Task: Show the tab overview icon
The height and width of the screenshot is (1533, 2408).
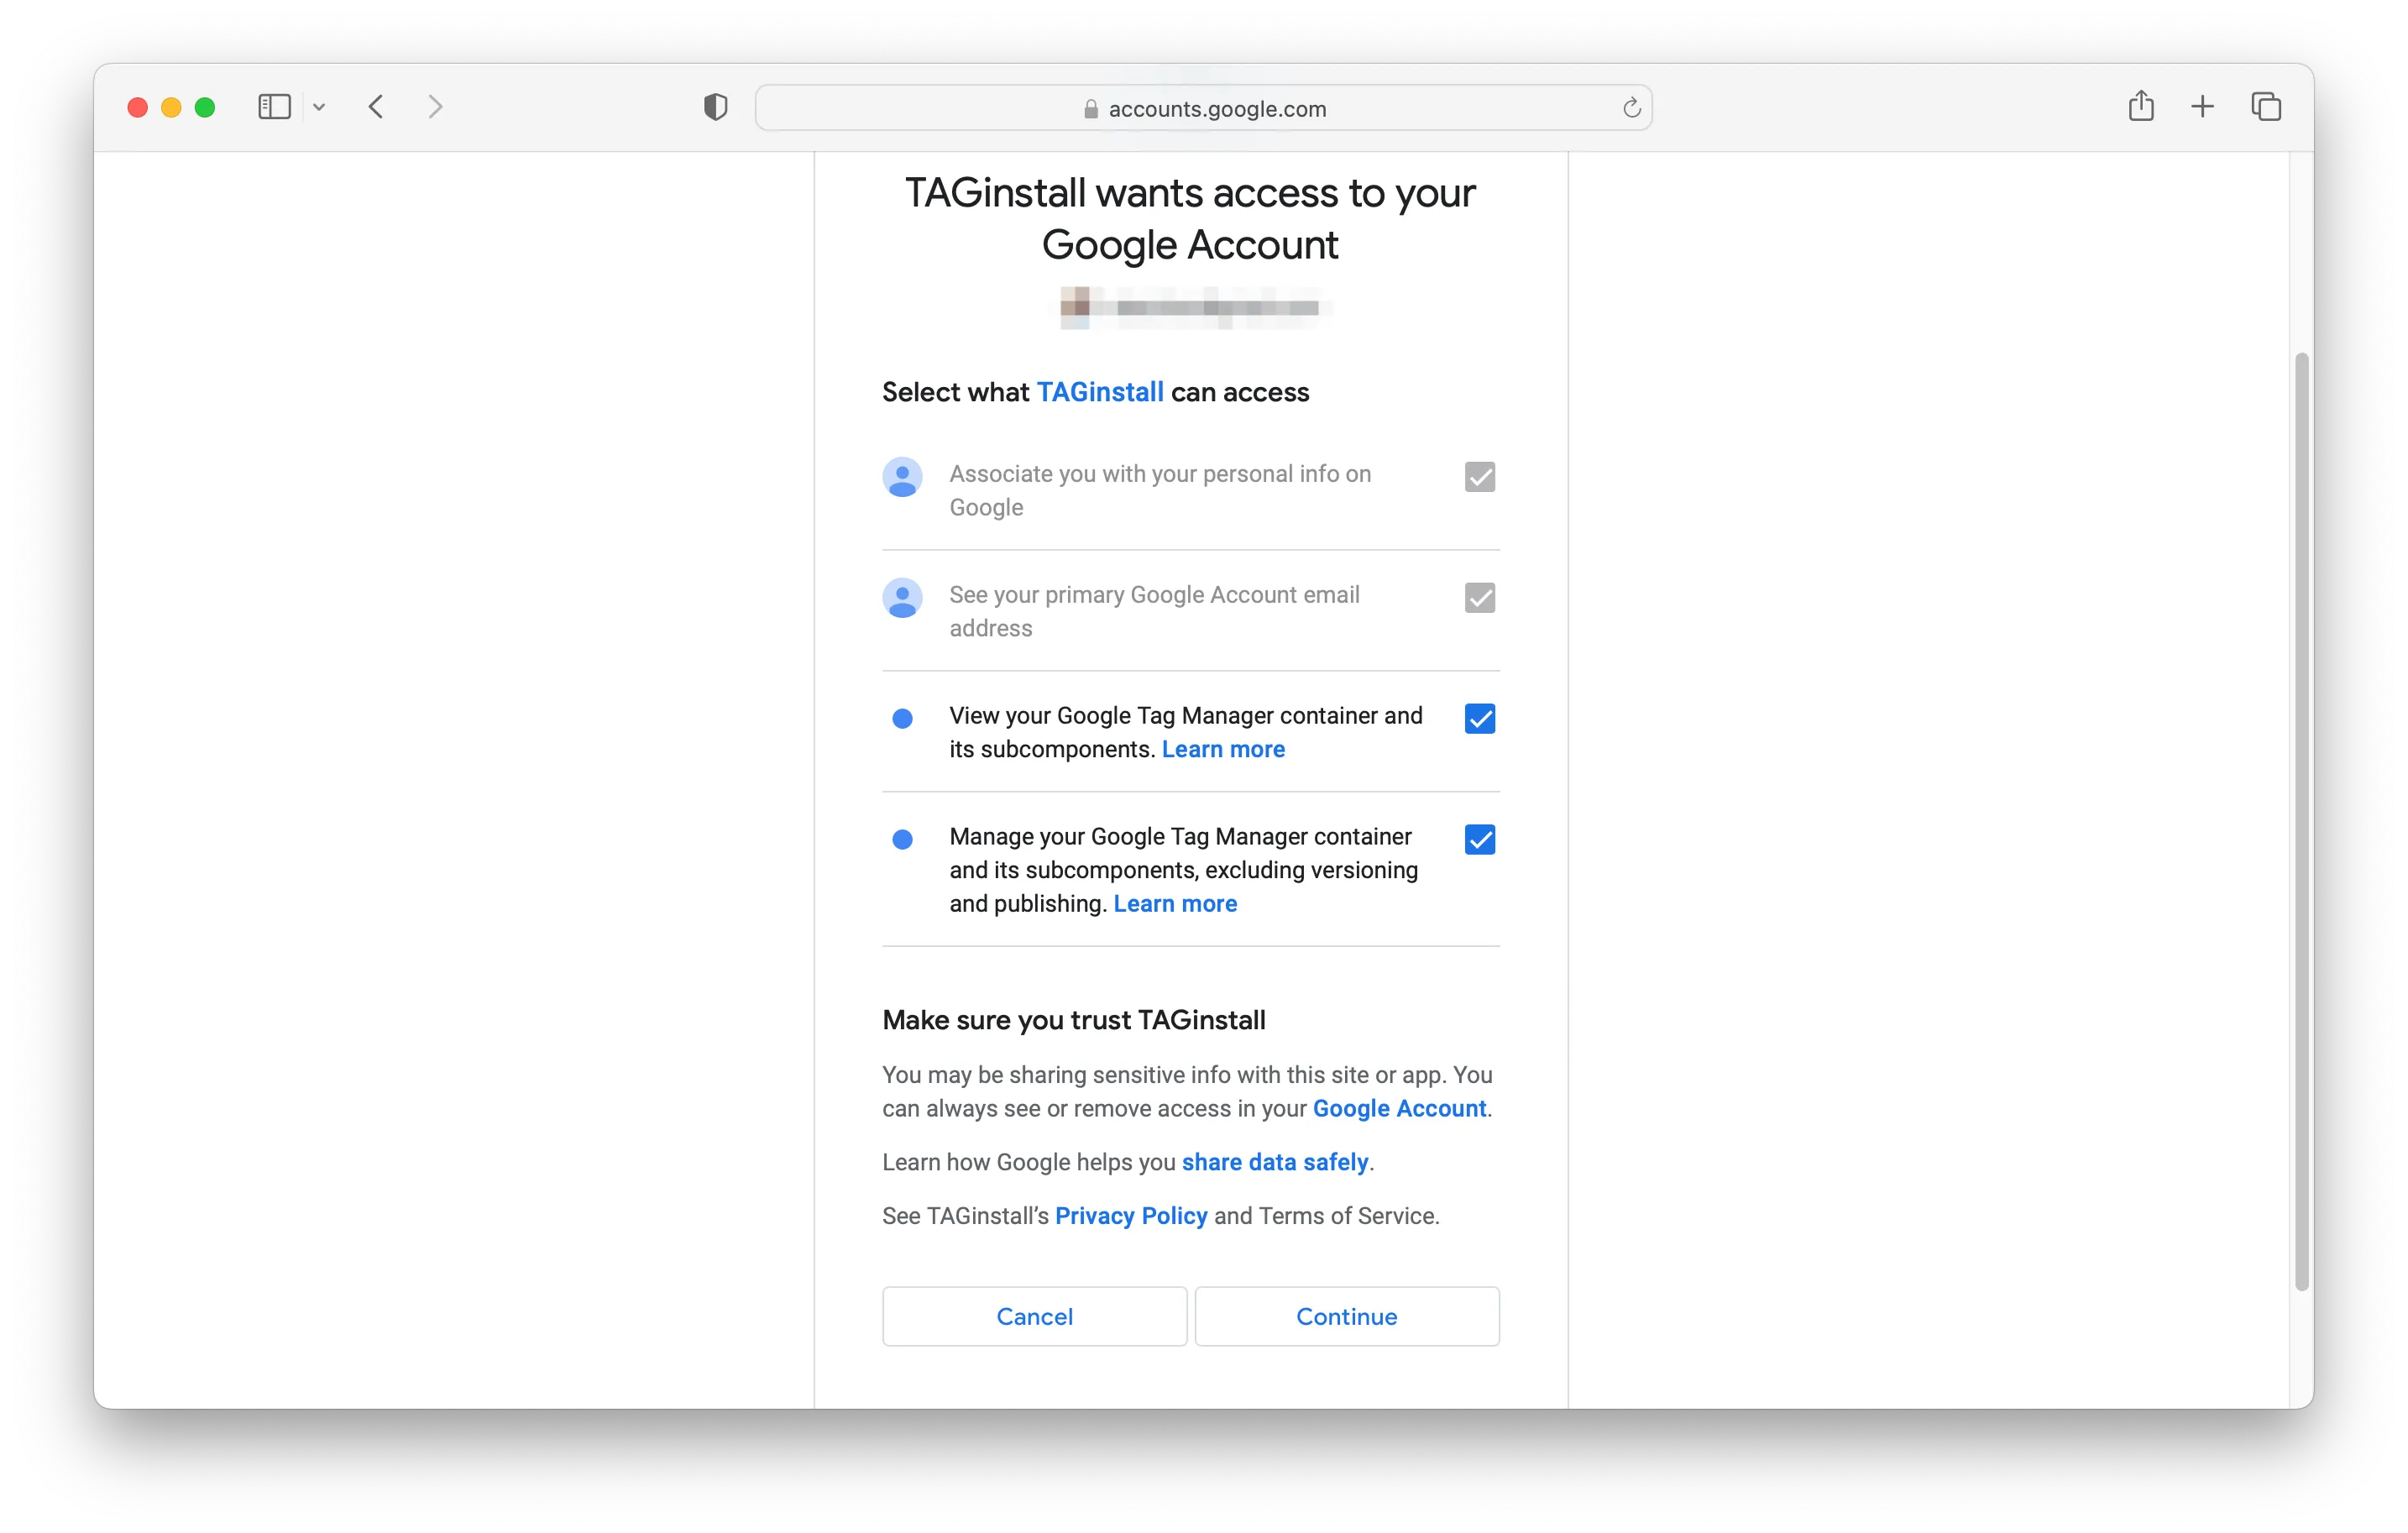Action: pos(2265,106)
